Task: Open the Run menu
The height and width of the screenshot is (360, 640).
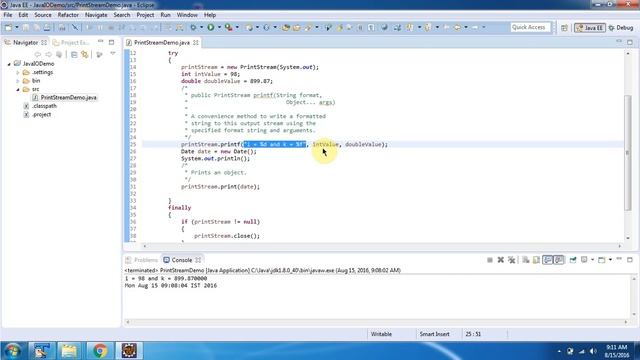Action: pos(165,15)
